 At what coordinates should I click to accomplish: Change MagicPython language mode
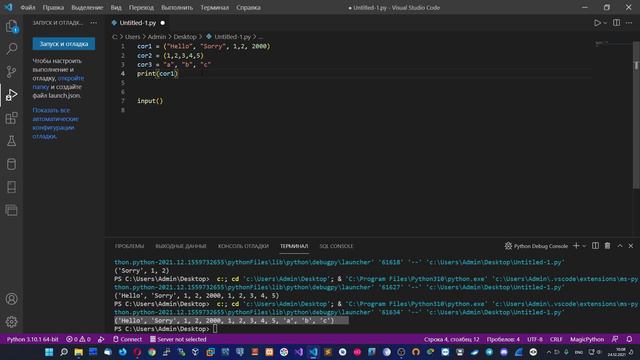click(587, 339)
